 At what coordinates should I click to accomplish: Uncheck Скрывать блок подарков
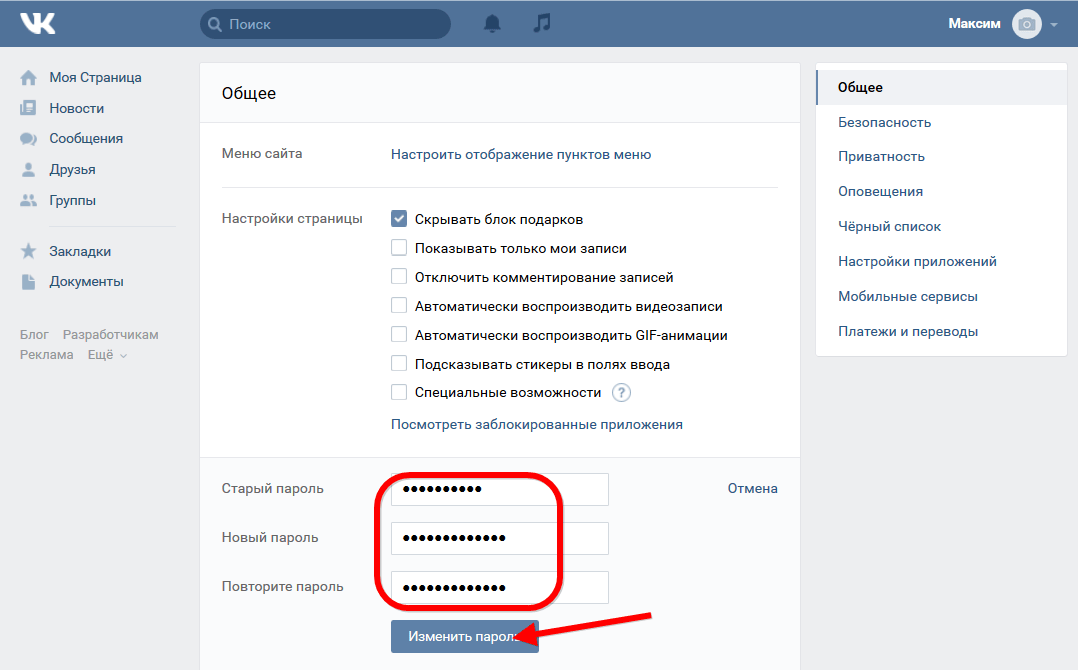[399, 219]
